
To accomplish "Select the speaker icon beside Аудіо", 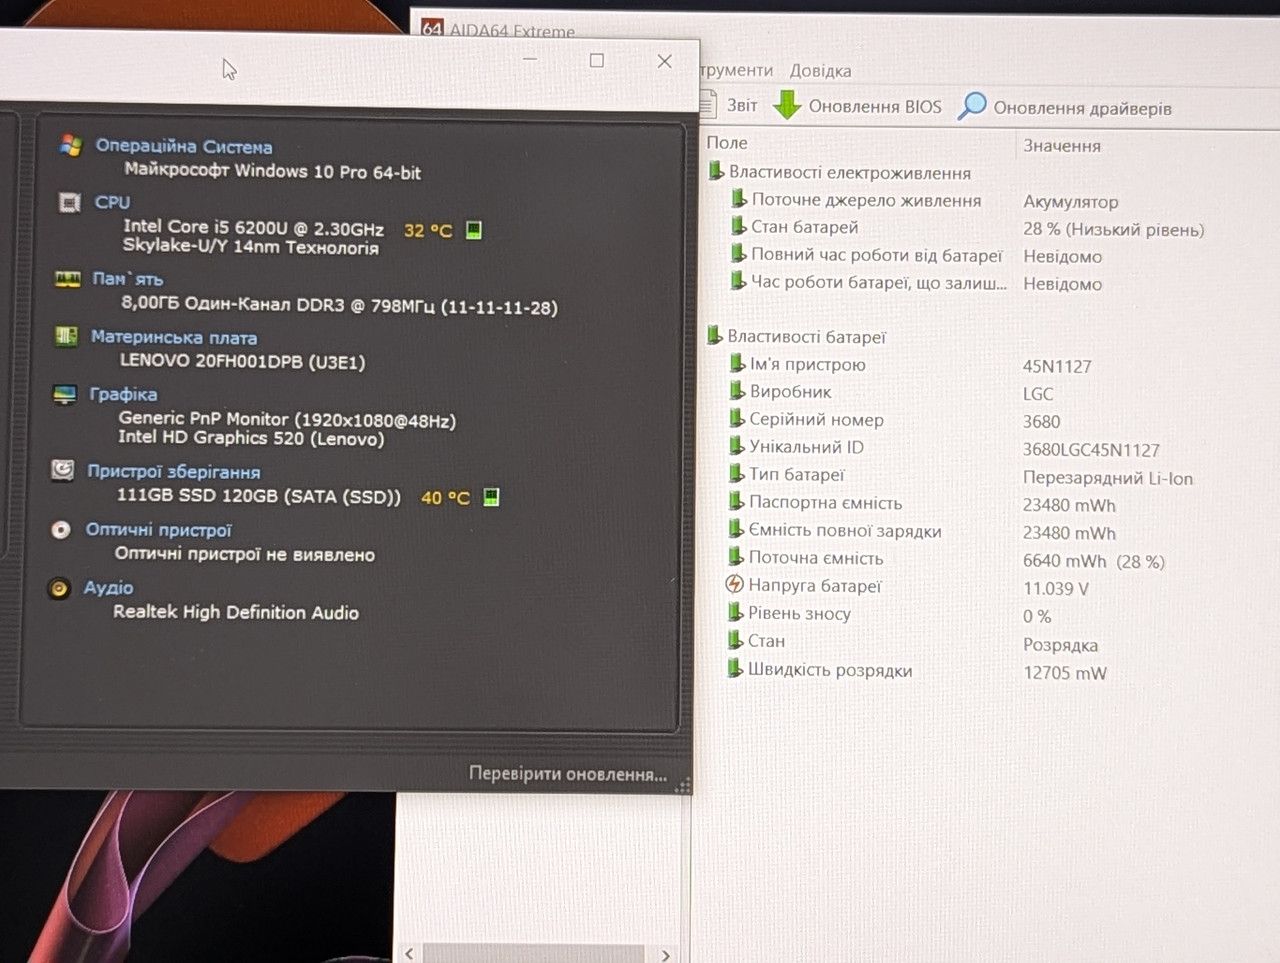I will [59, 588].
